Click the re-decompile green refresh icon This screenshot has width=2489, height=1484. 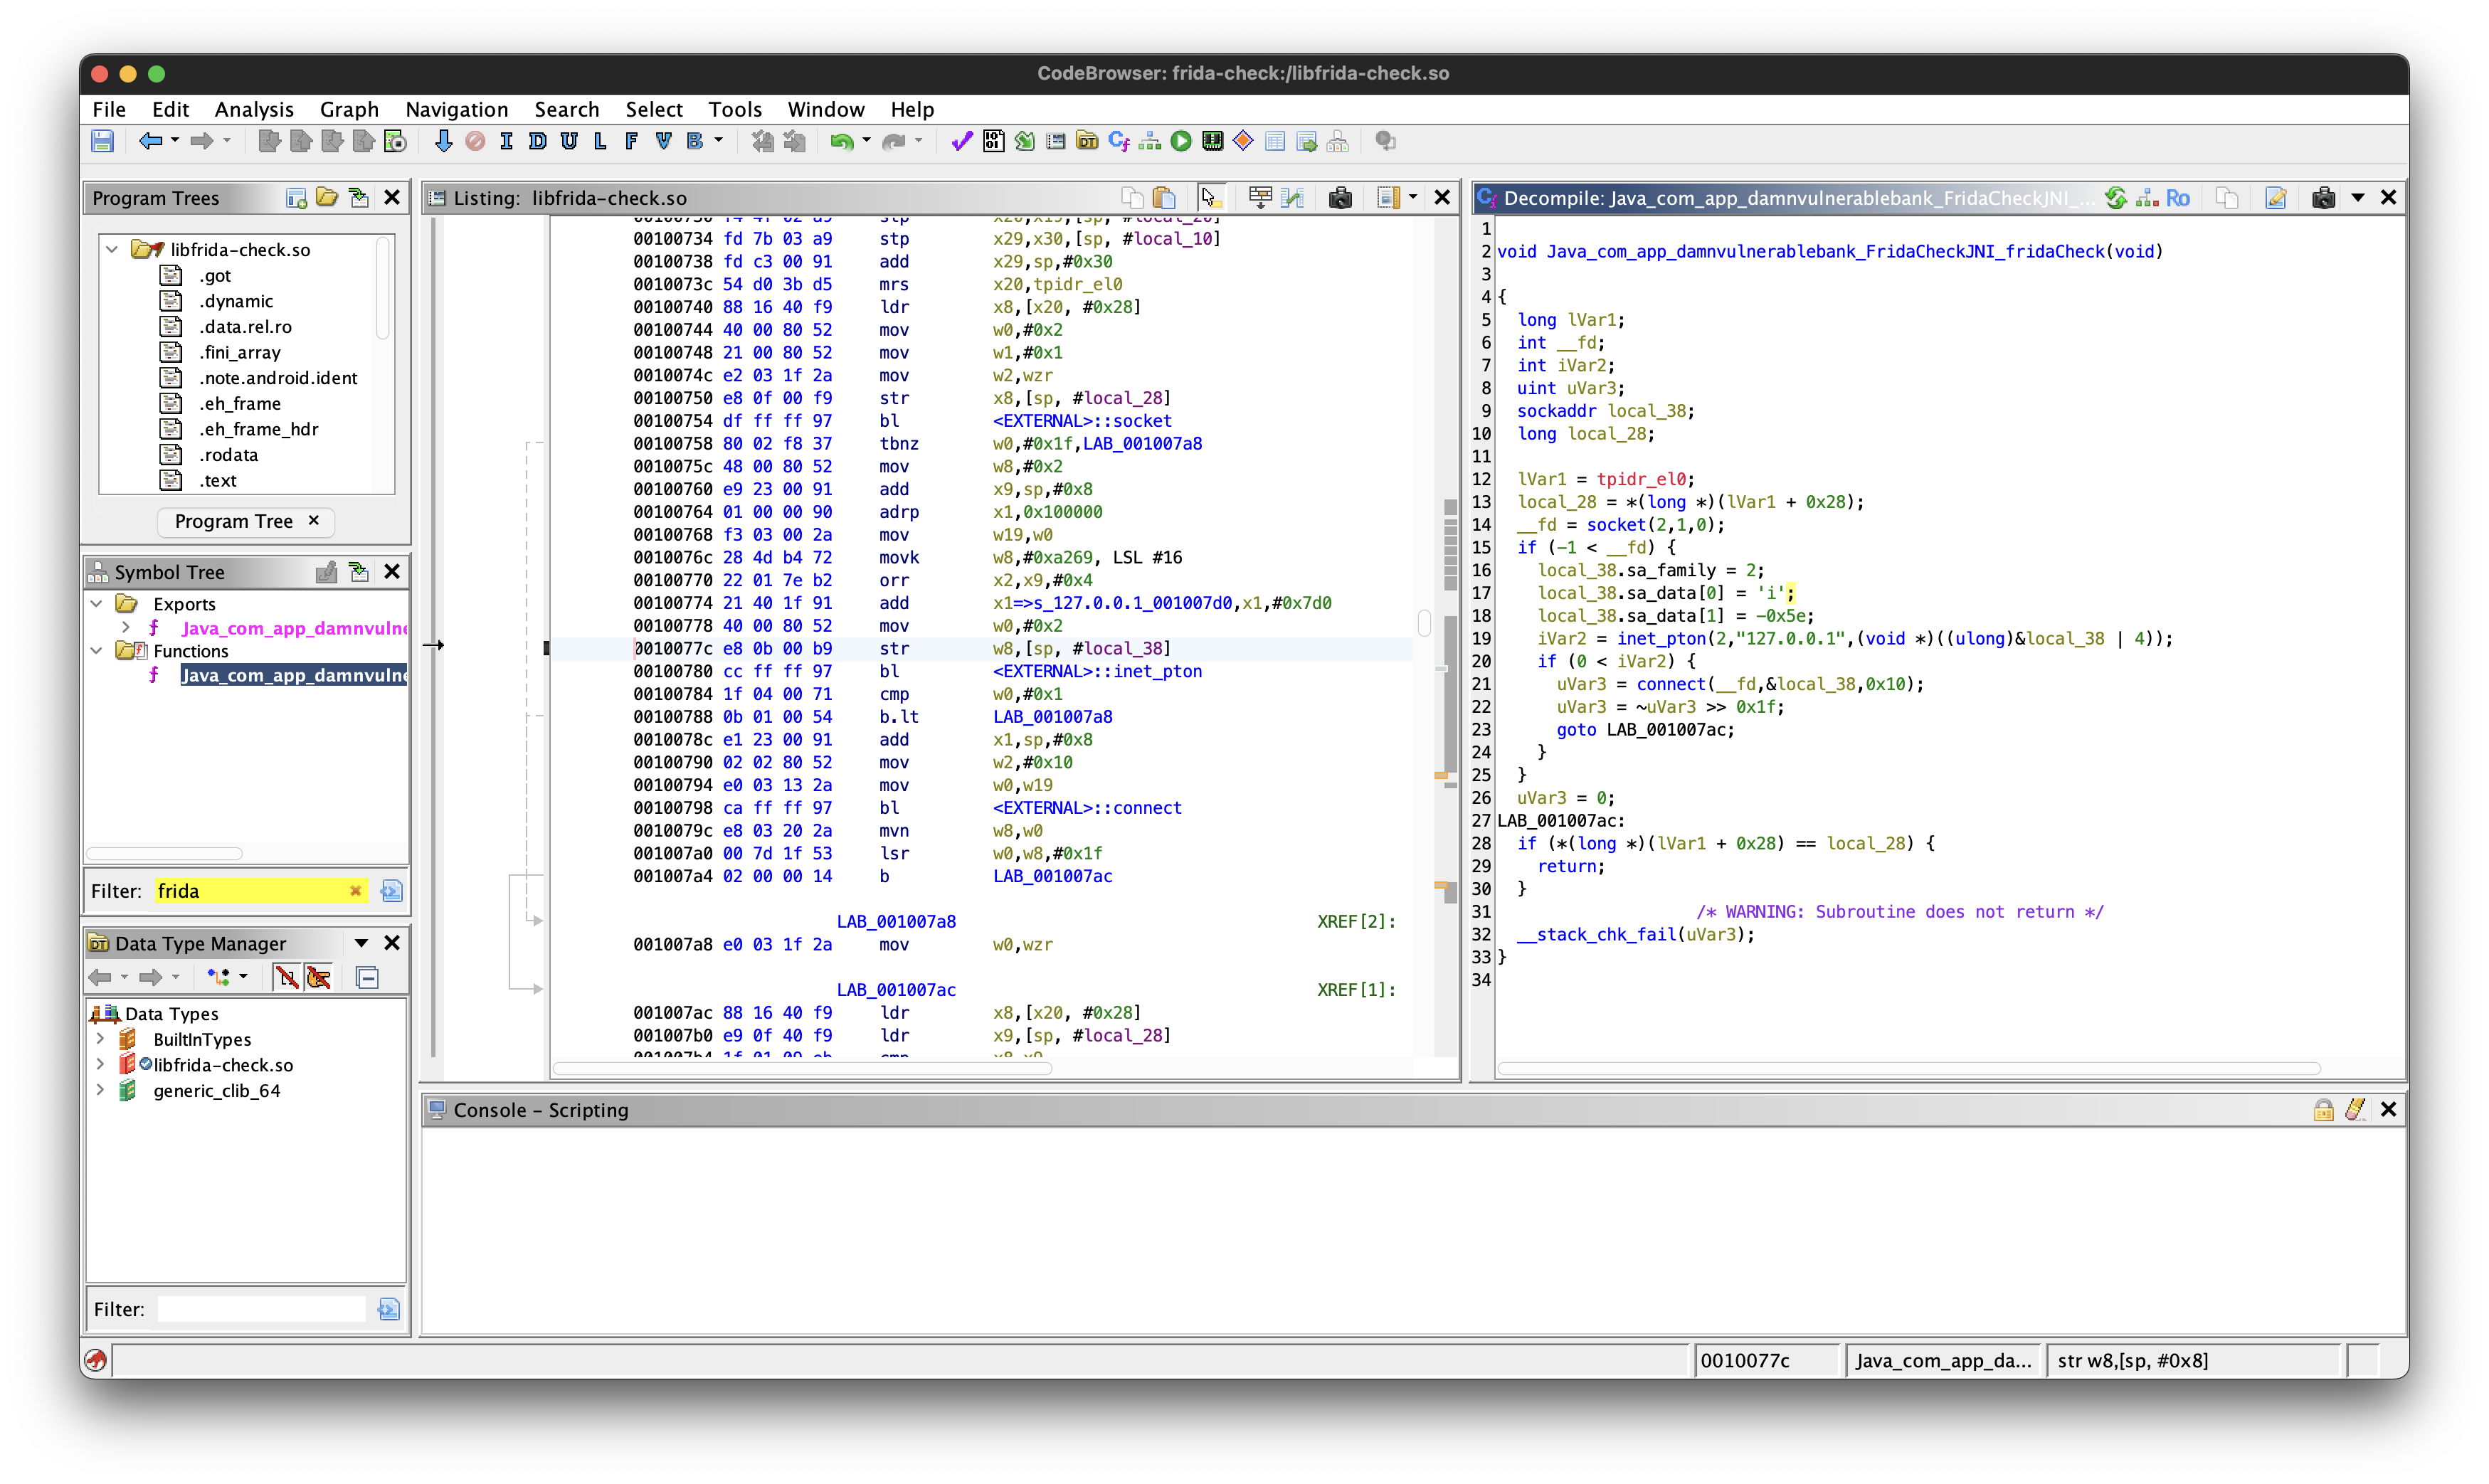[2115, 198]
